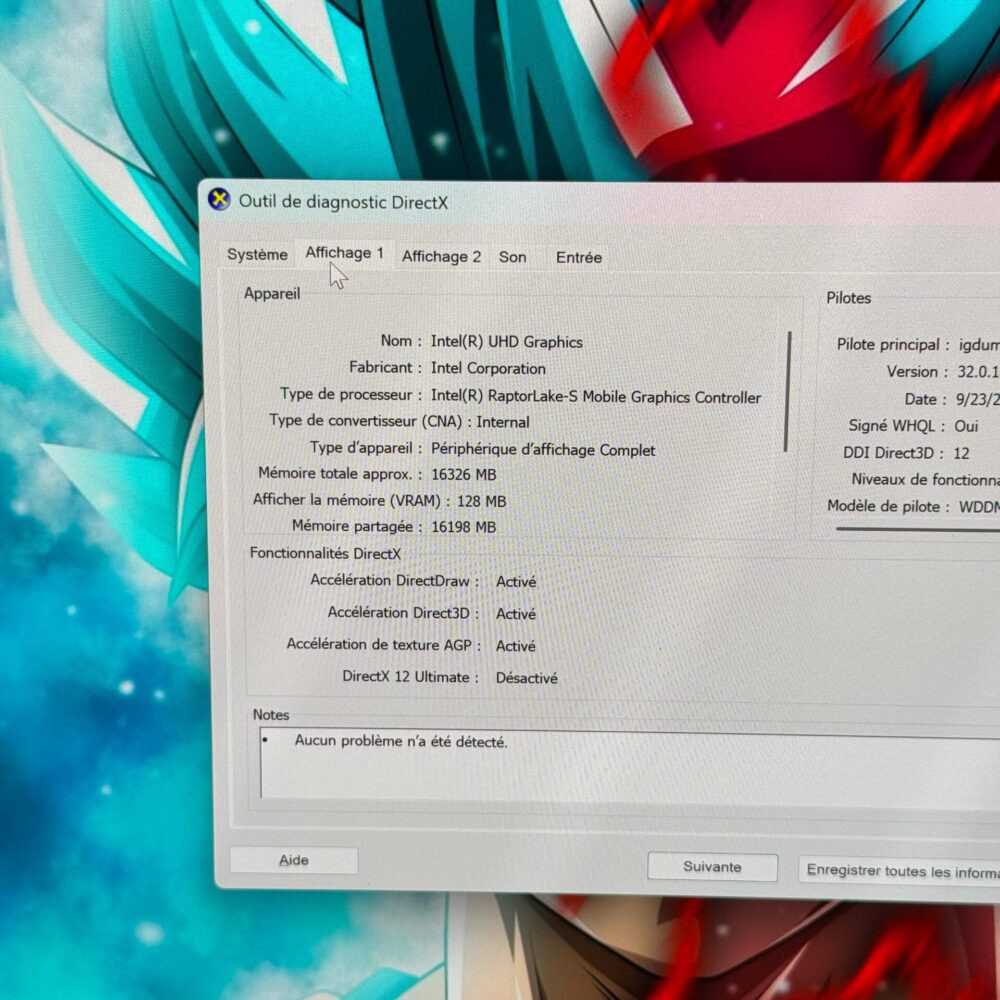Click 'Outil de diagnostic DirectX' window title
Screen dimensions: 1000x1000
click(343, 202)
